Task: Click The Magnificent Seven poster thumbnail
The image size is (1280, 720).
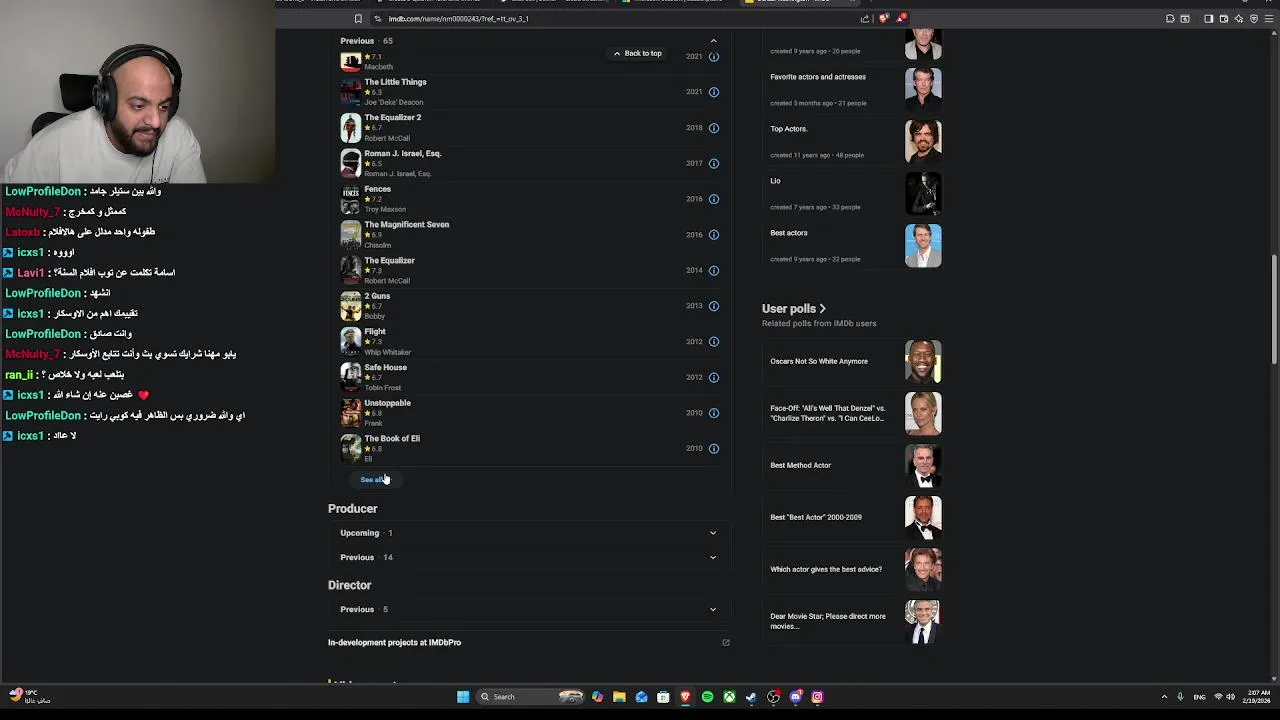Action: (350, 234)
